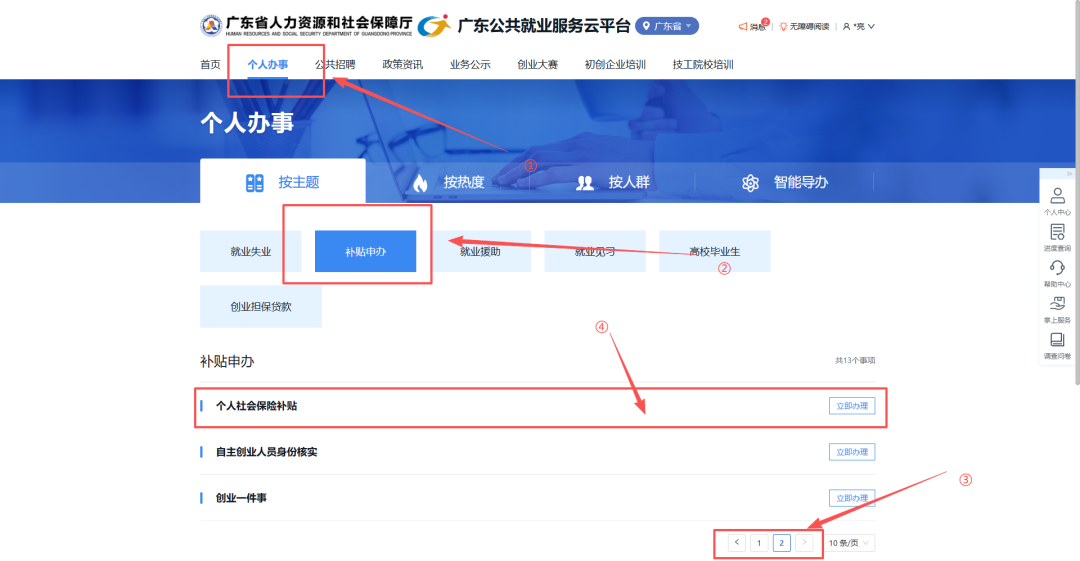1080x561 pixels.
Task: Click the 广东省人力资源和社会保障厅 logo
Action: [307, 26]
